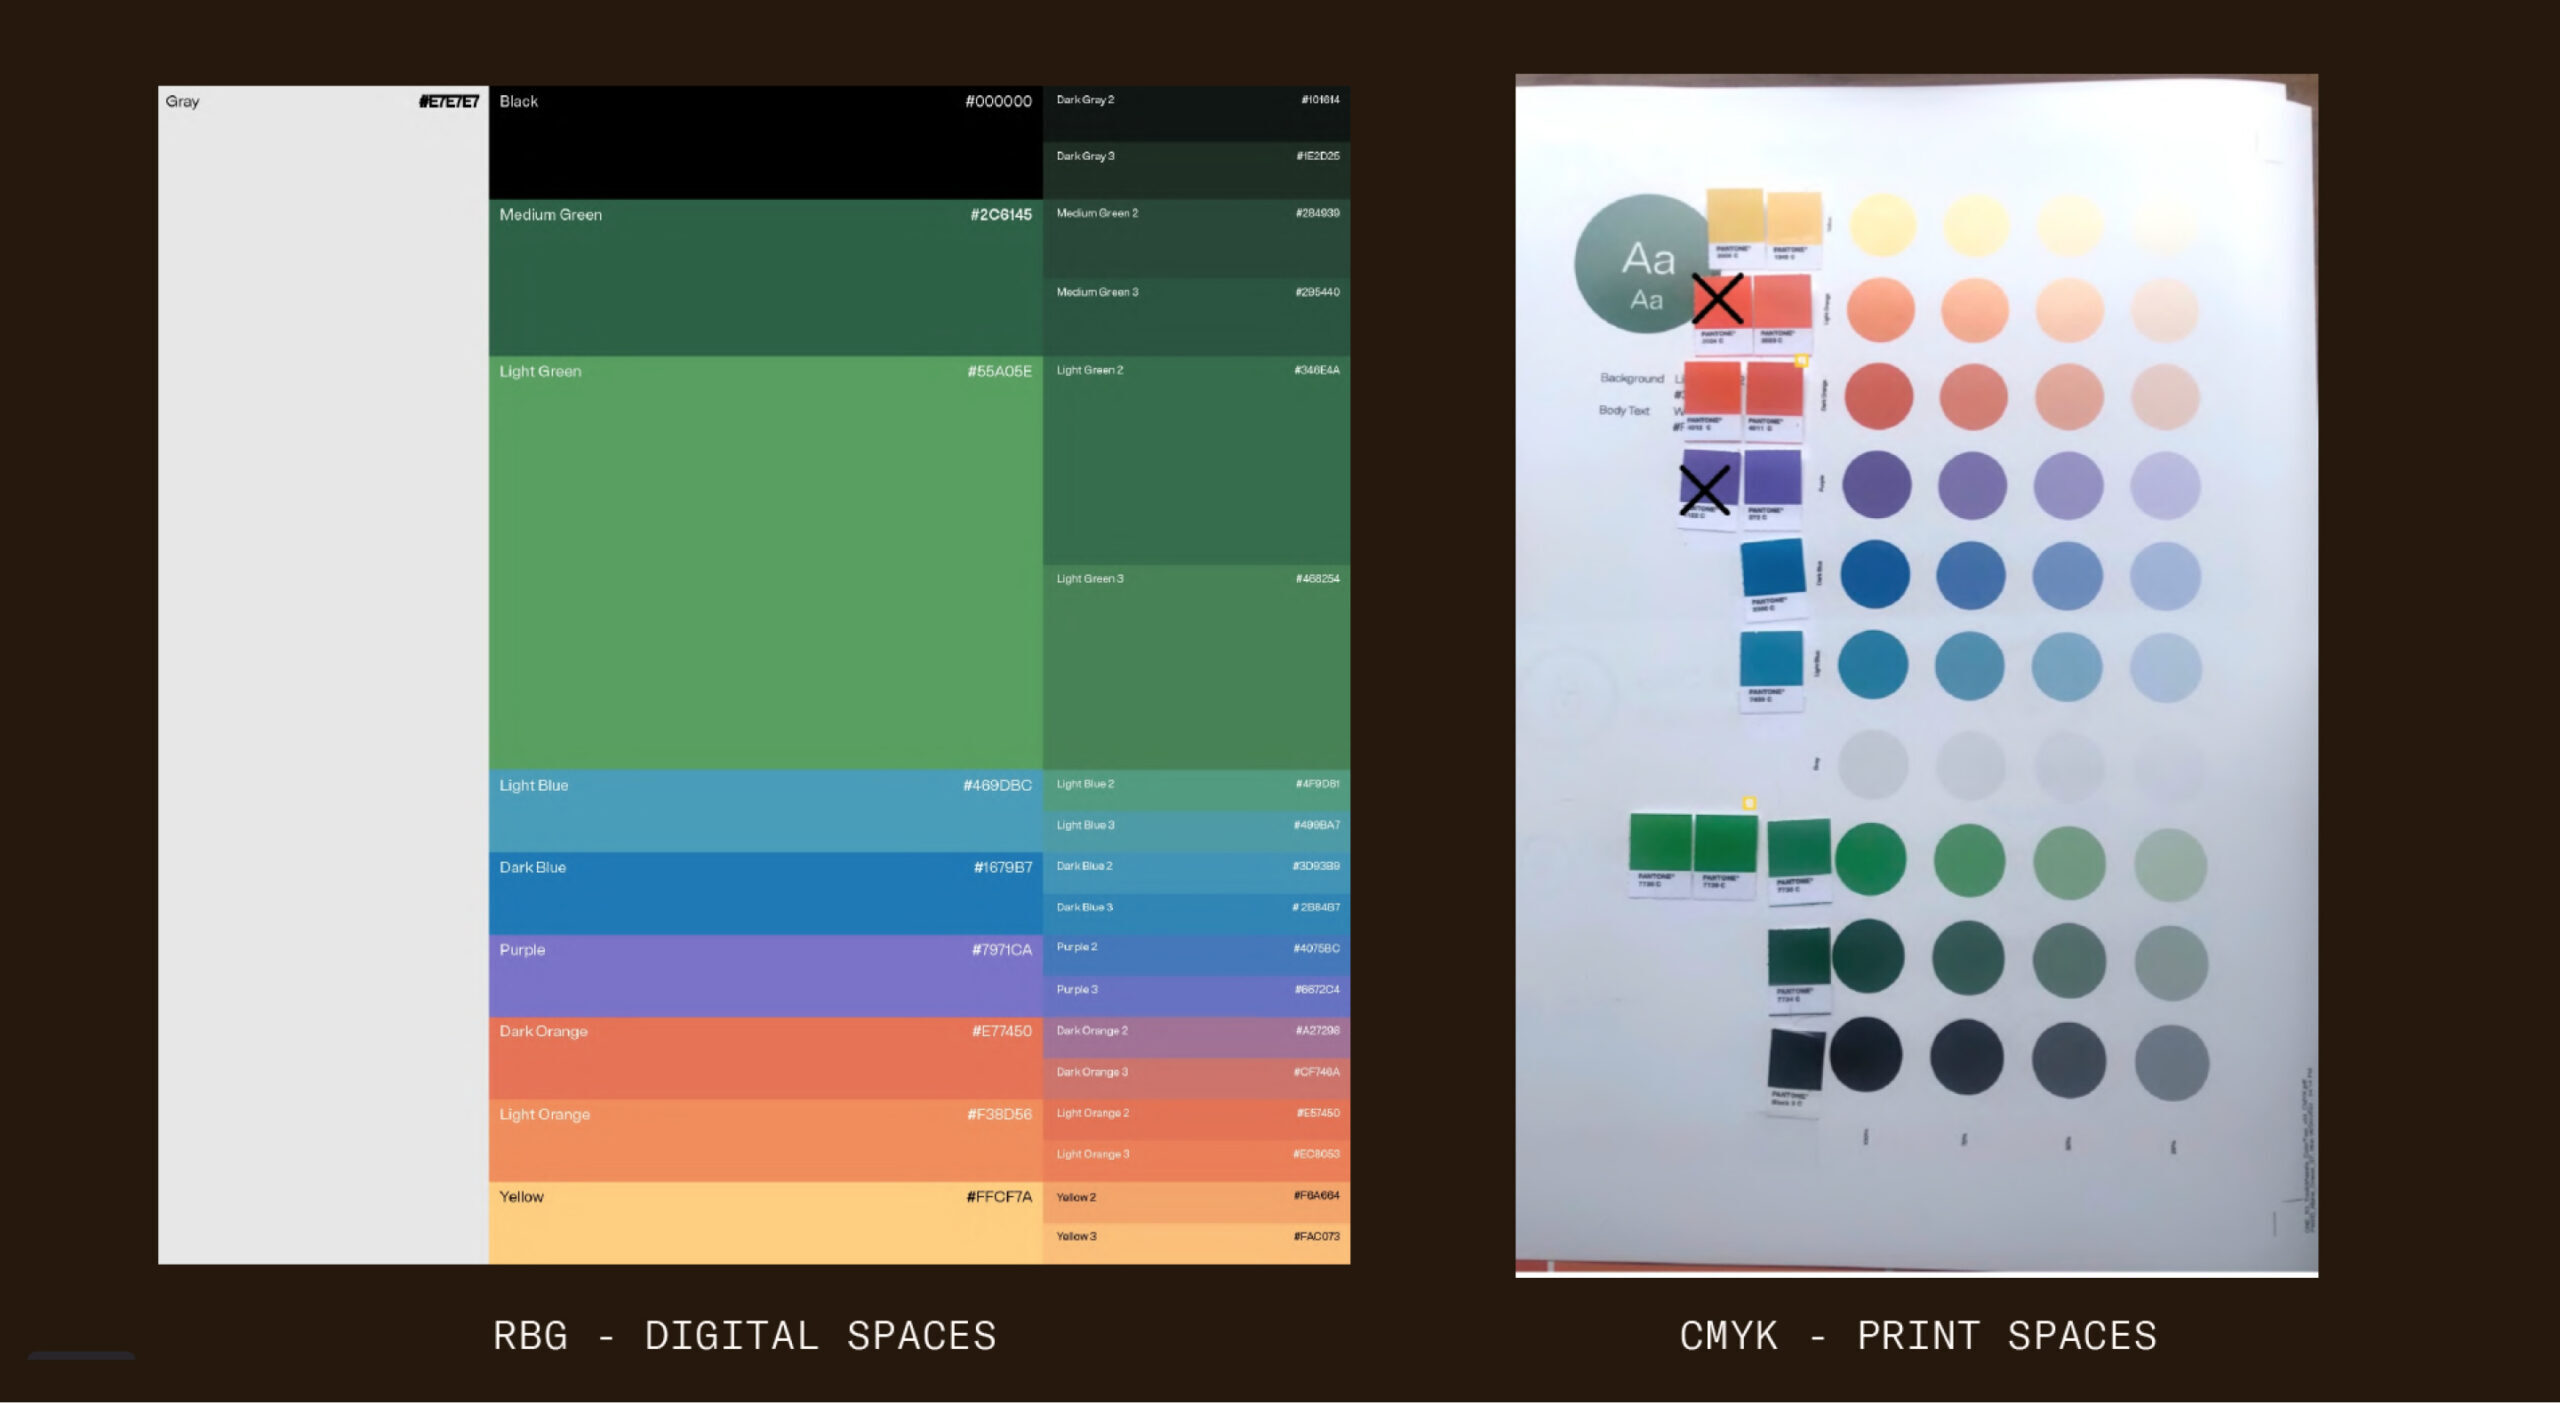Click the #469DBC hex code
The width and height of the screenshot is (2560, 1403).
[997, 785]
